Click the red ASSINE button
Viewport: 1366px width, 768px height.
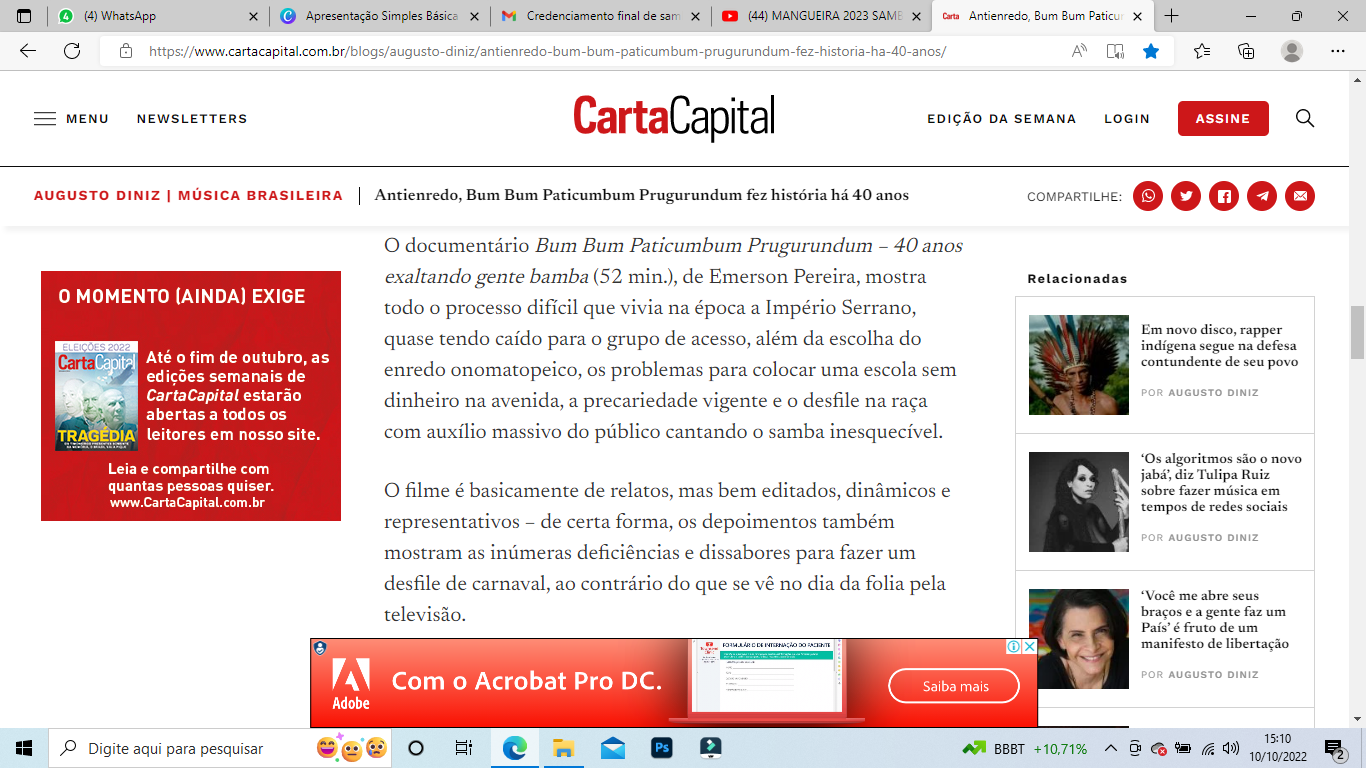[x=1223, y=118]
